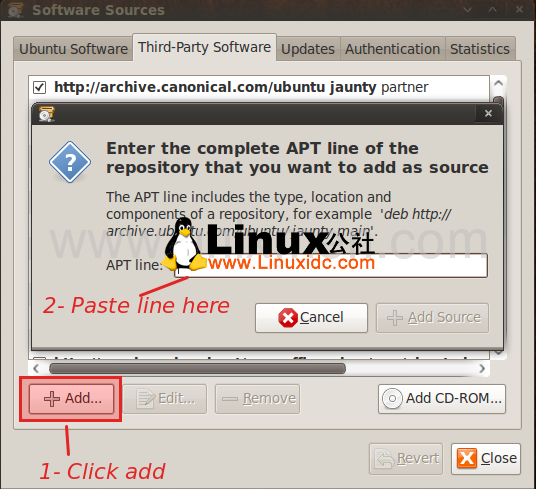
Task: Click the dialog's title bar software icon
Action: (46, 114)
